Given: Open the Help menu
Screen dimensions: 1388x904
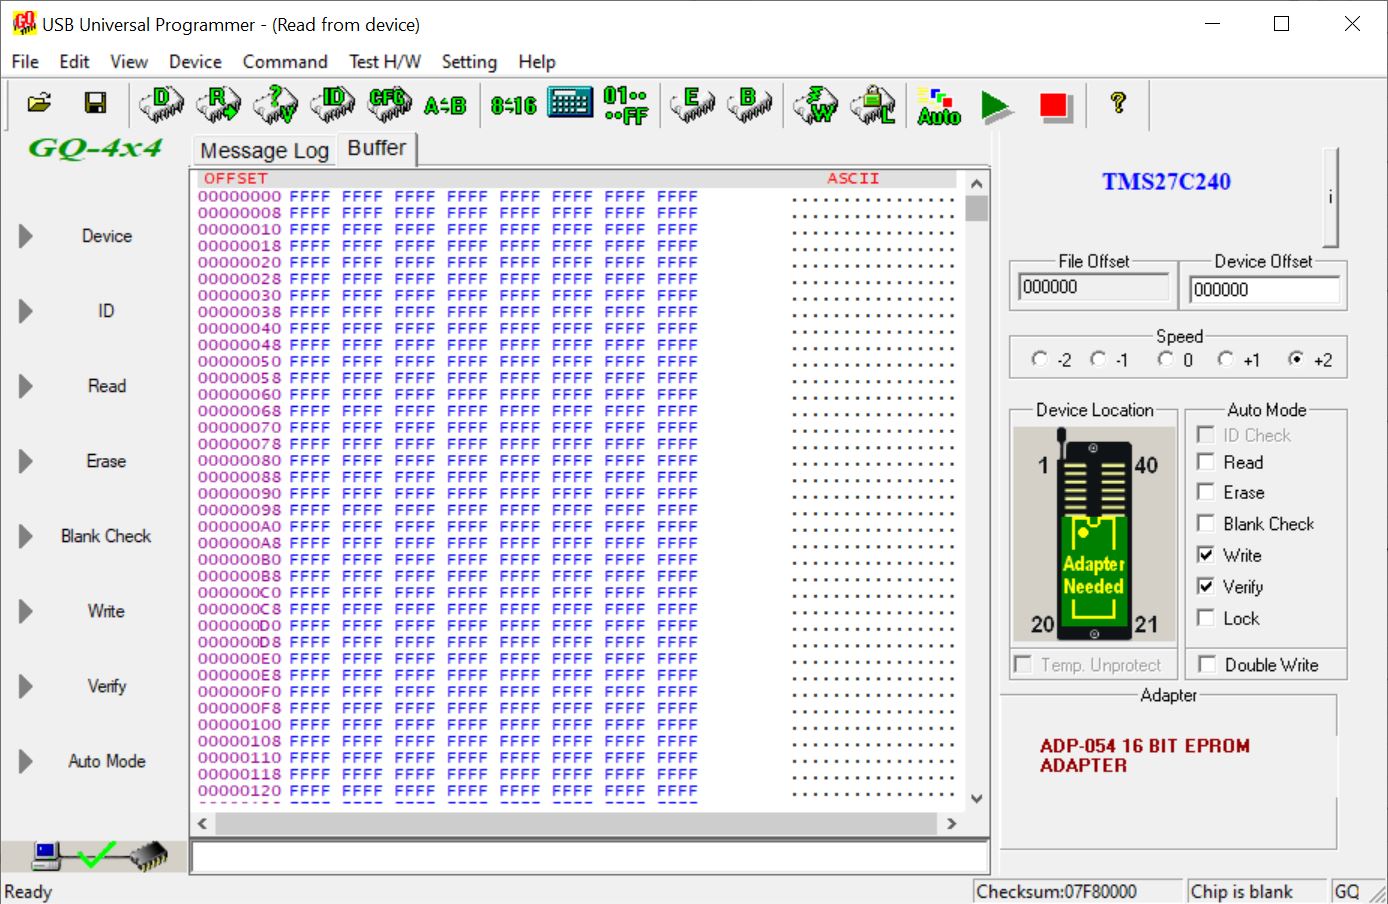Looking at the screenshot, I should (x=537, y=62).
